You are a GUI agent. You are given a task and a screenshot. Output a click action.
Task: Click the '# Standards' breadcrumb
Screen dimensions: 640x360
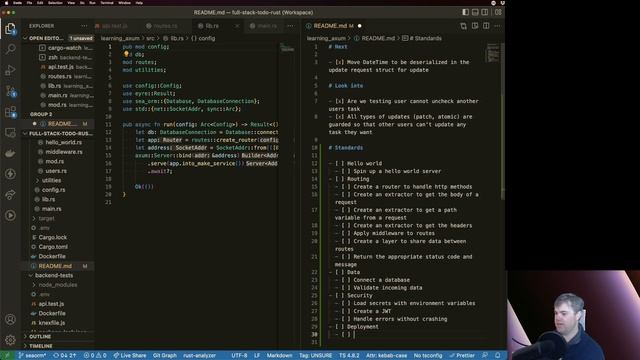[x=422, y=38]
